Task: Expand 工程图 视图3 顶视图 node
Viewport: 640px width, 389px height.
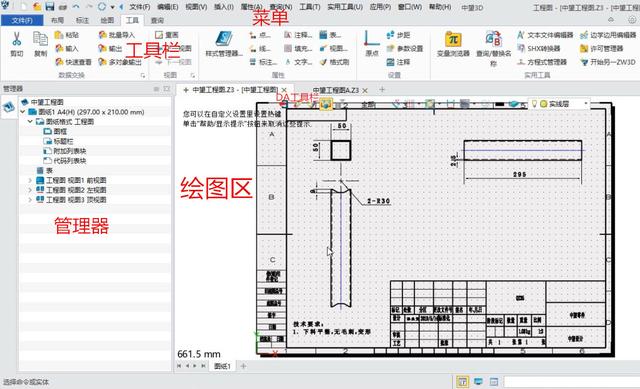Action: point(30,200)
